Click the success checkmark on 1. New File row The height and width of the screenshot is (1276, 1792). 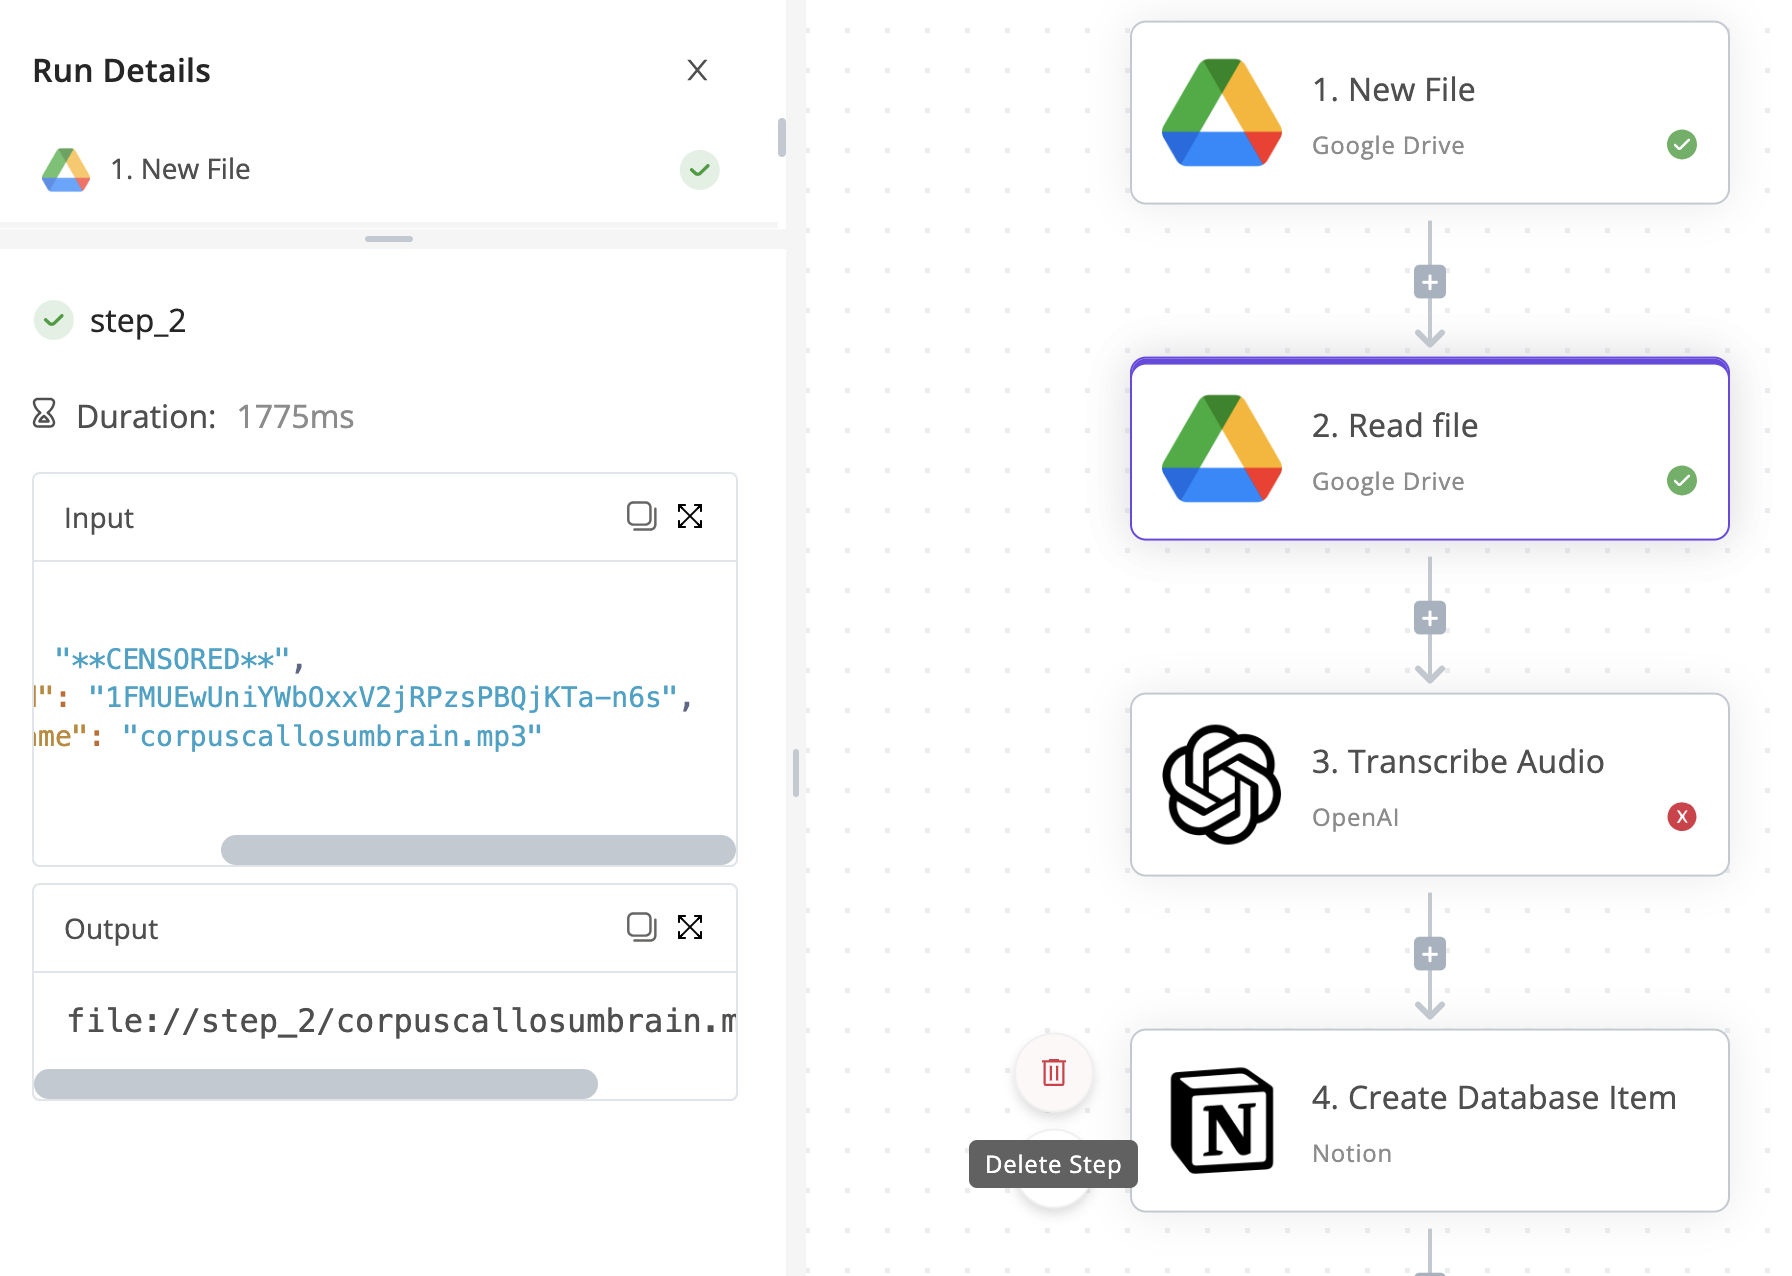click(700, 170)
